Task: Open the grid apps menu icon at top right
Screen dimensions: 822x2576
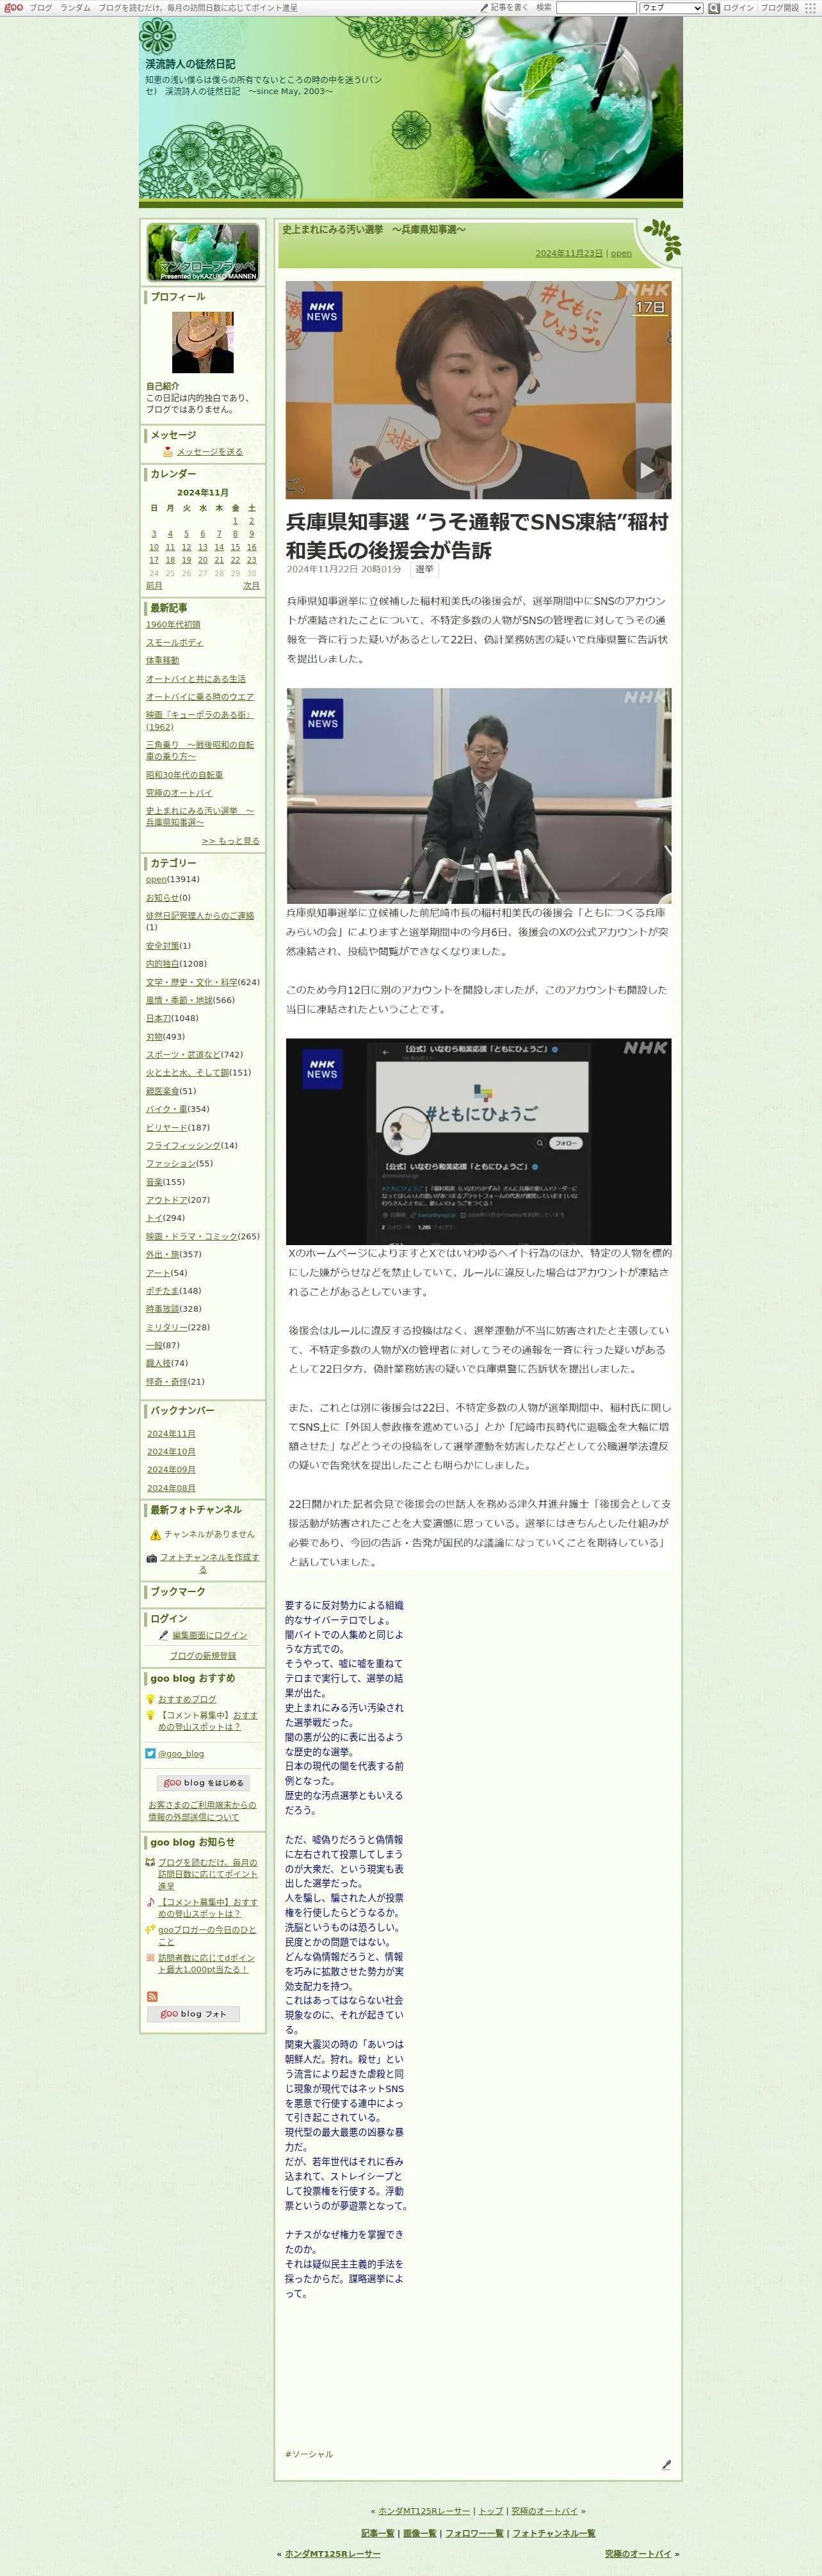Action: click(810, 8)
